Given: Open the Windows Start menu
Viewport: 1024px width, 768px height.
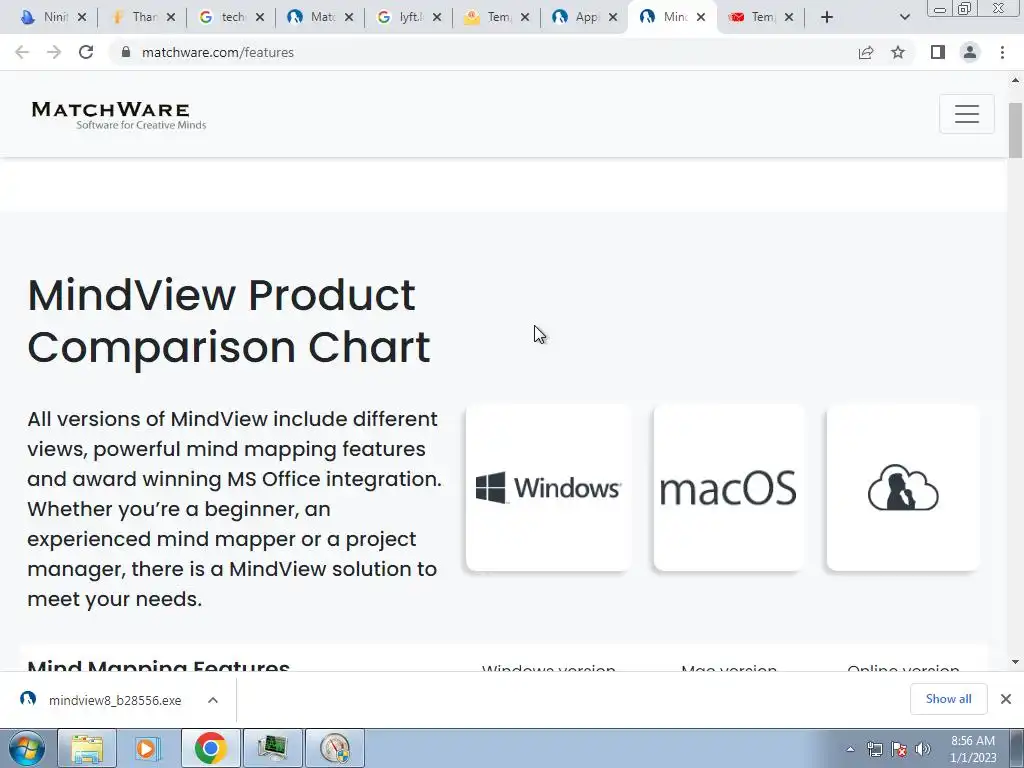Looking at the screenshot, I should click(26, 748).
